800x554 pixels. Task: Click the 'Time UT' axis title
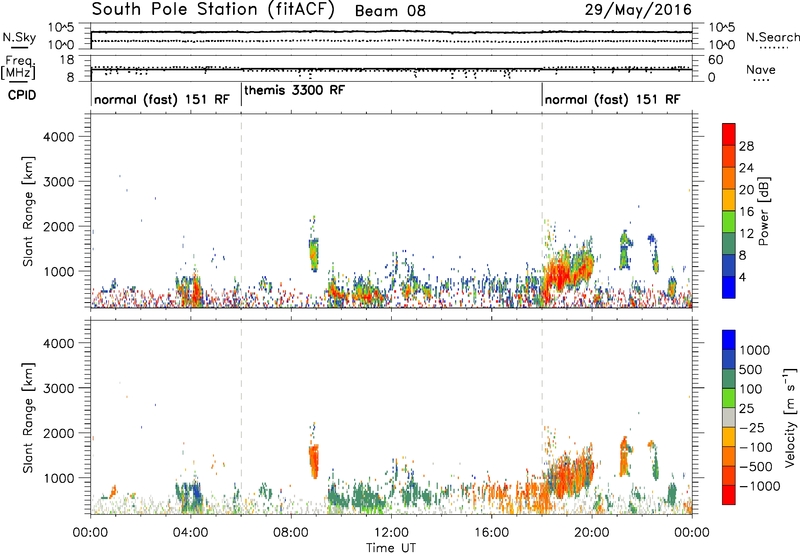[391, 548]
